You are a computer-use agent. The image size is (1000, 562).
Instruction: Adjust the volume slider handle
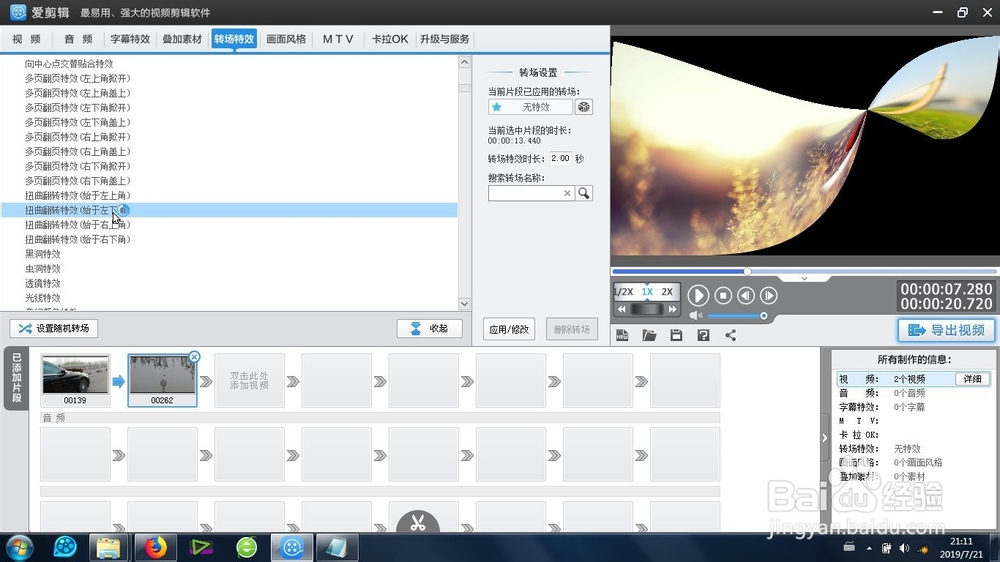click(763, 316)
